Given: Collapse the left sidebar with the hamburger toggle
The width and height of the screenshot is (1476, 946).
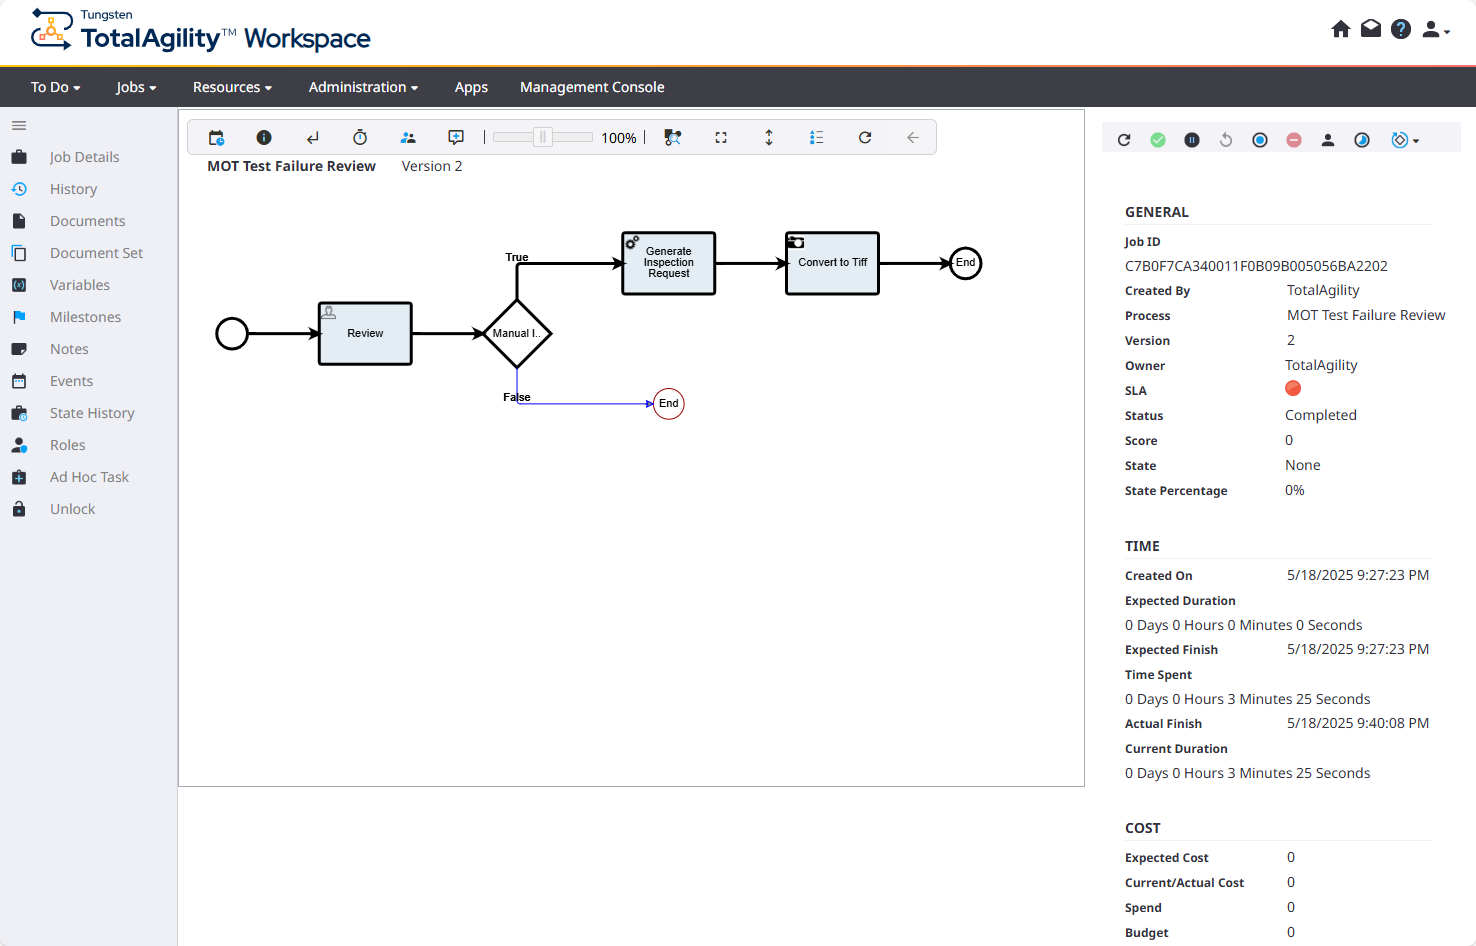Looking at the screenshot, I should (18, 125).
